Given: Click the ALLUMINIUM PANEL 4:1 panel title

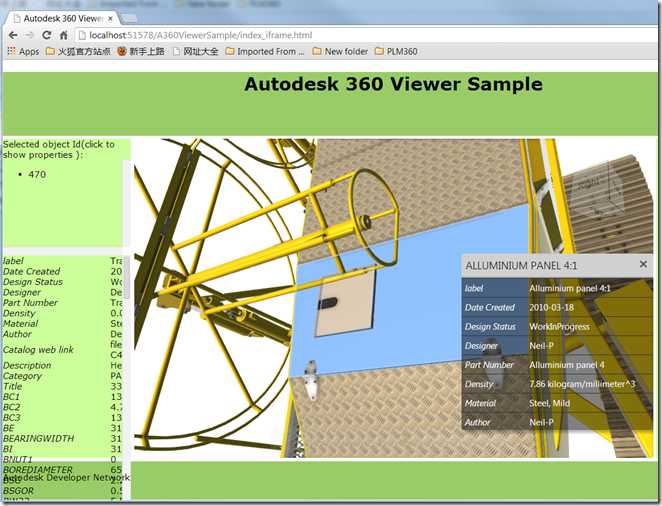Looking at the screenshot, I should pos(521,265).
